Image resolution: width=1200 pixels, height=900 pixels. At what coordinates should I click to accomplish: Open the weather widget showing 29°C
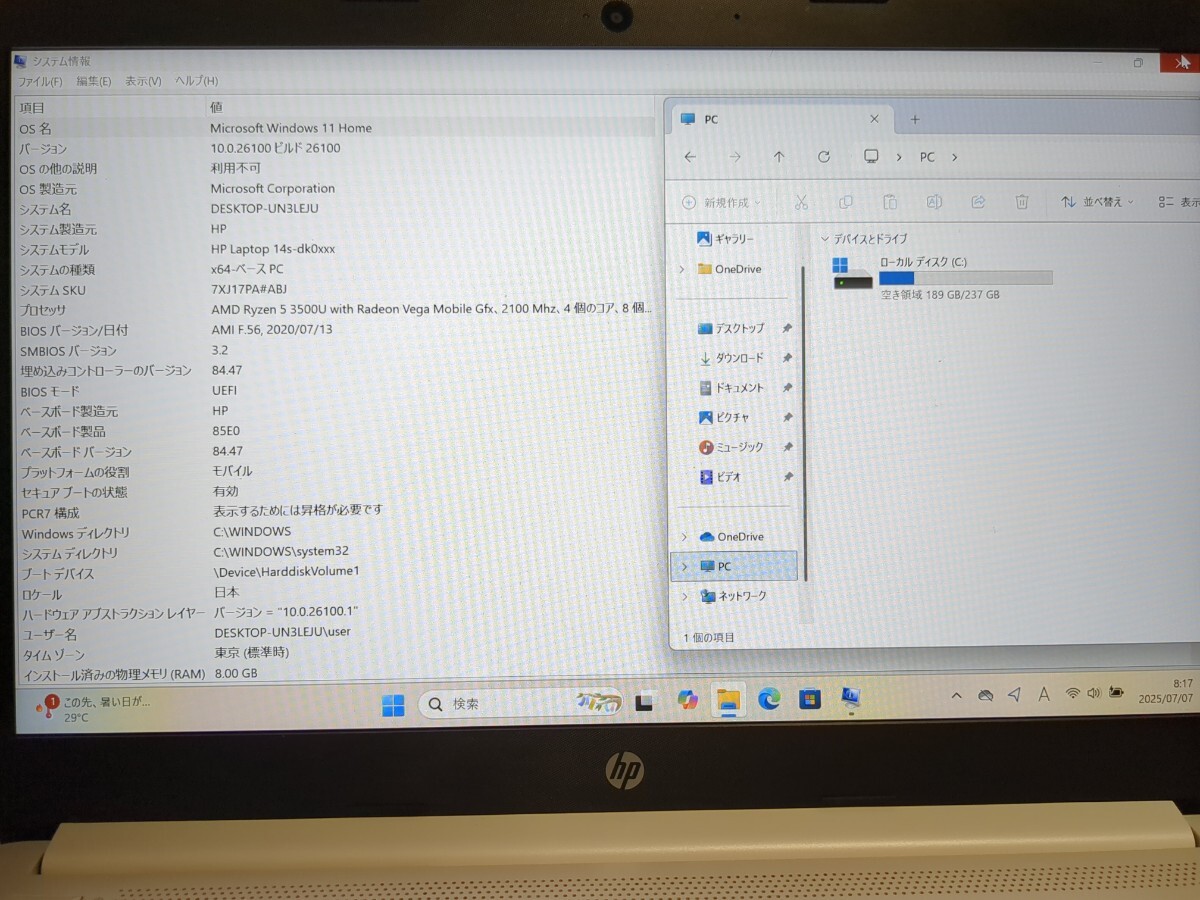point(93,709)
